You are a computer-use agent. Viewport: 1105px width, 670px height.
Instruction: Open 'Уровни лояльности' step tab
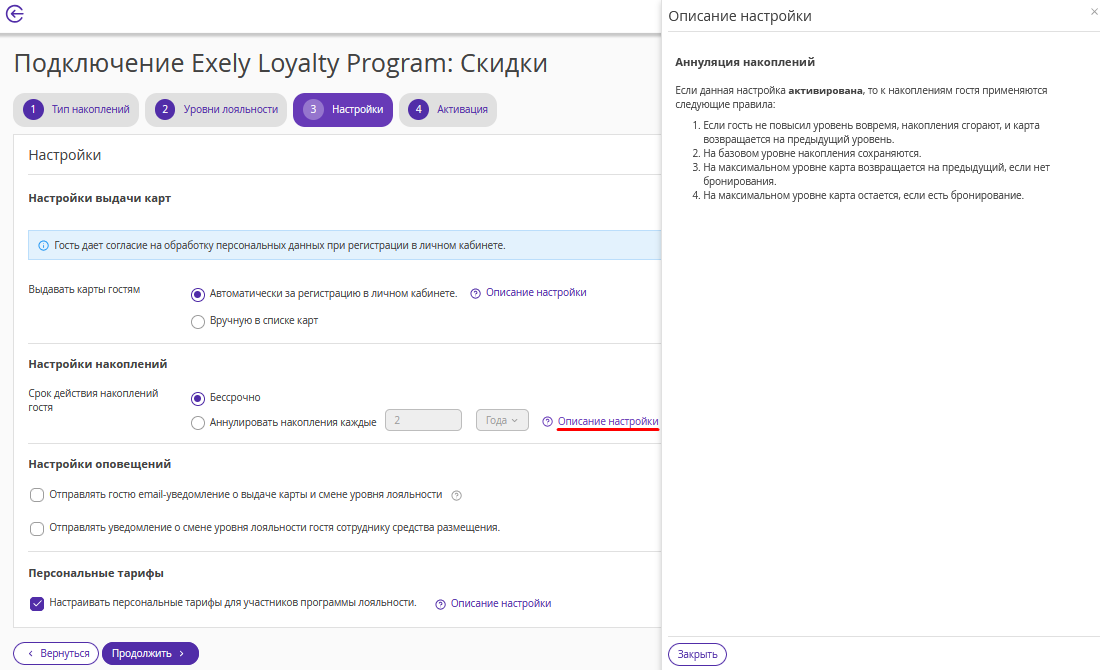click(216, 109)
